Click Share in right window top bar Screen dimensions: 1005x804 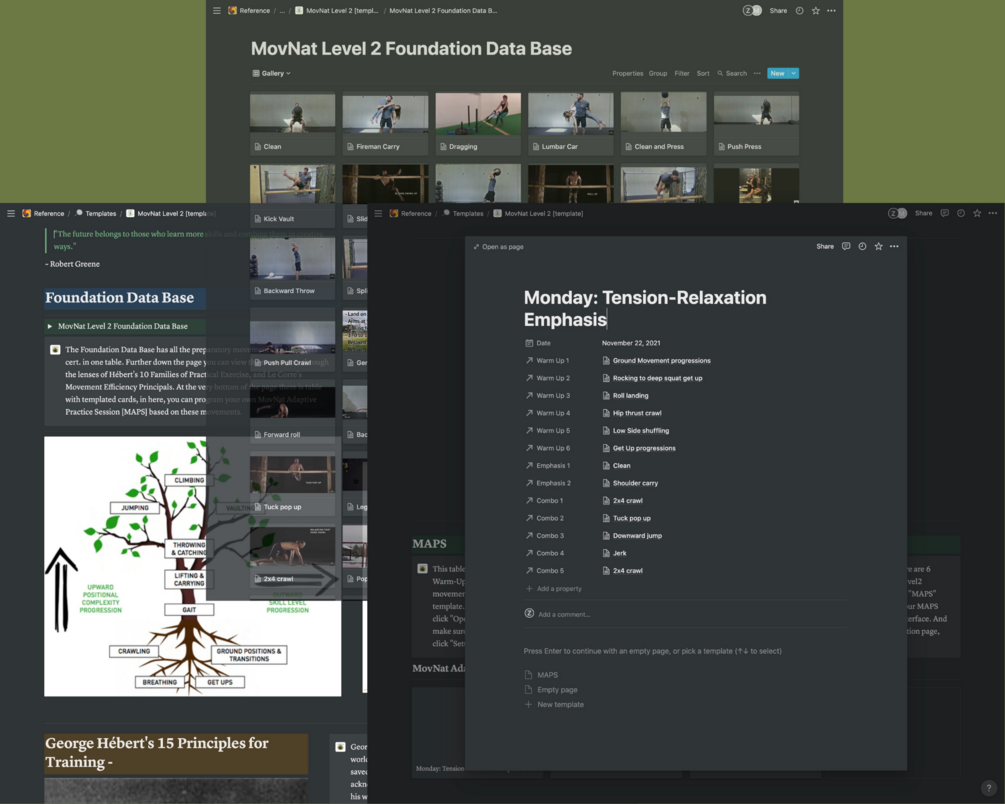(x=924, y=214)
